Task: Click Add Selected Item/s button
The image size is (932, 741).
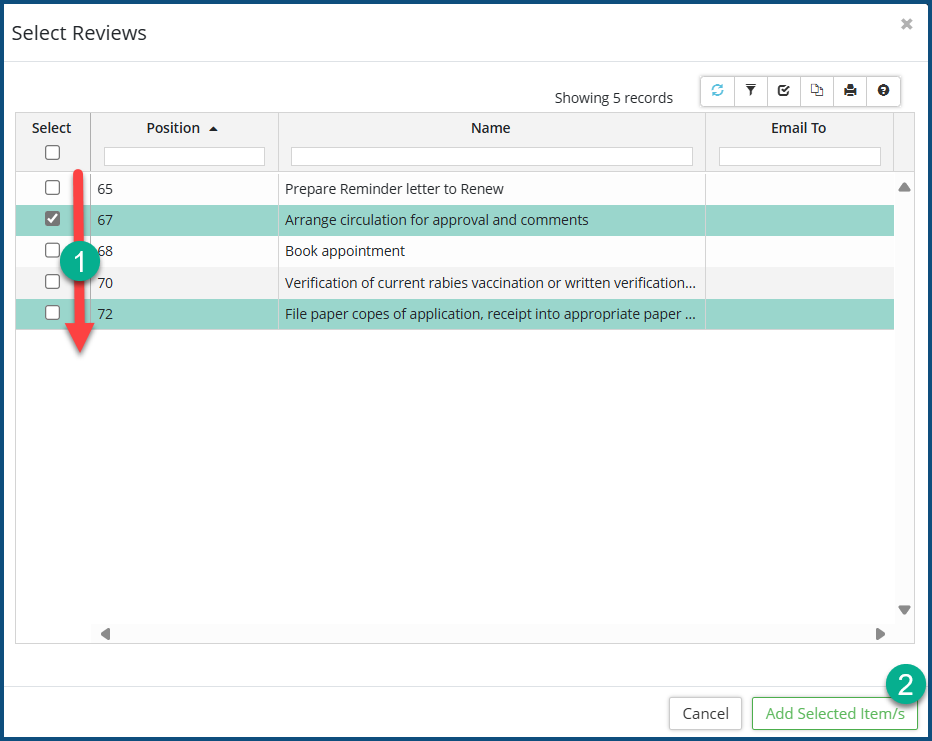Action: pyautogui.click(x=834, y=713)
